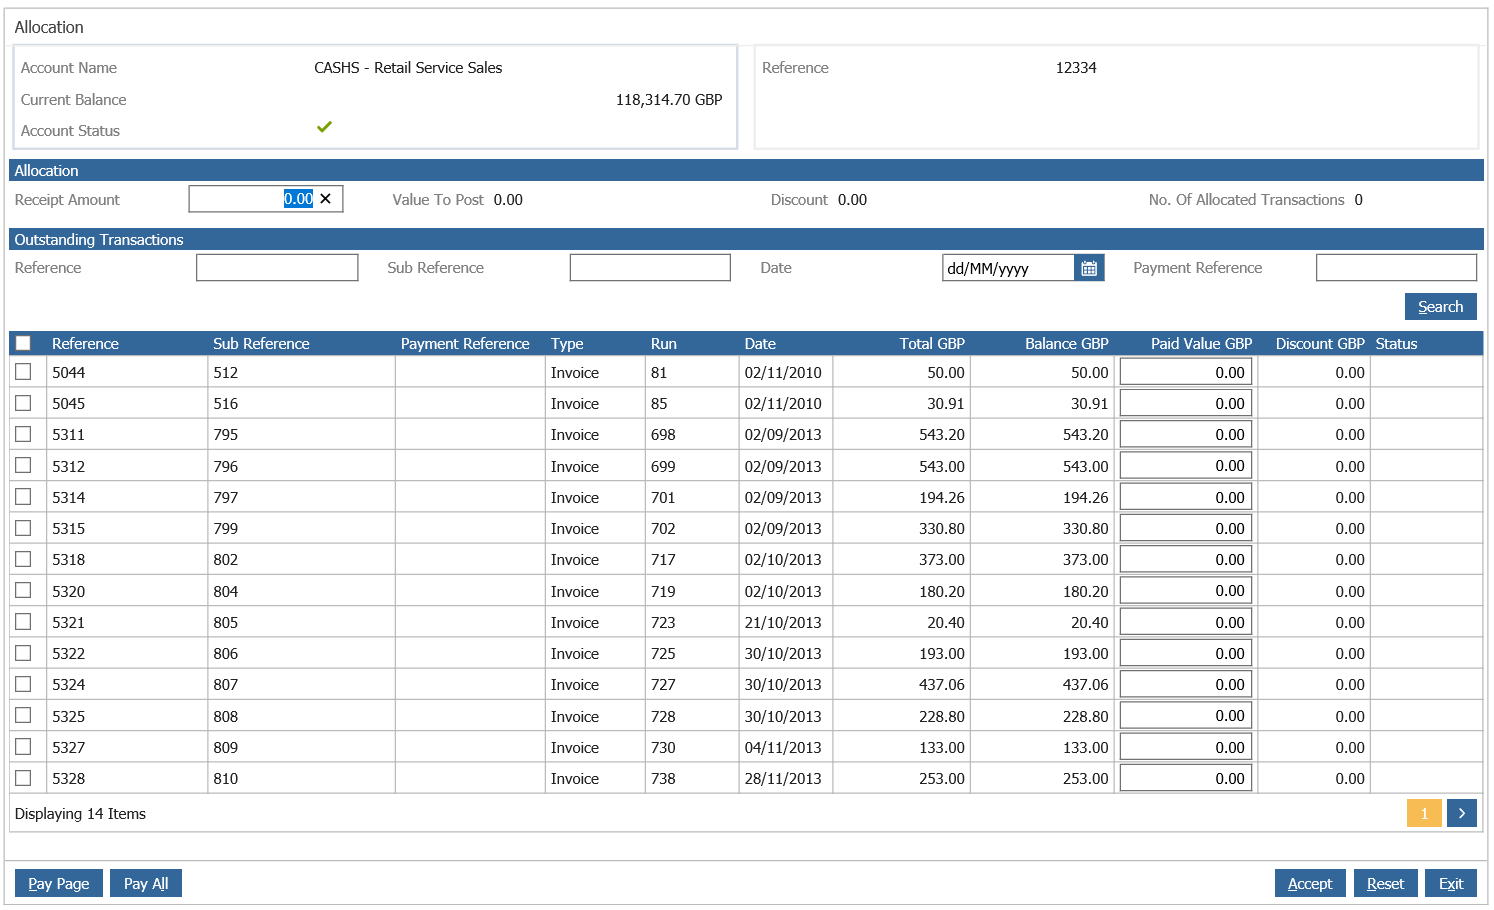Clear the Receipt Amount with X icon

tap(325, 199)
